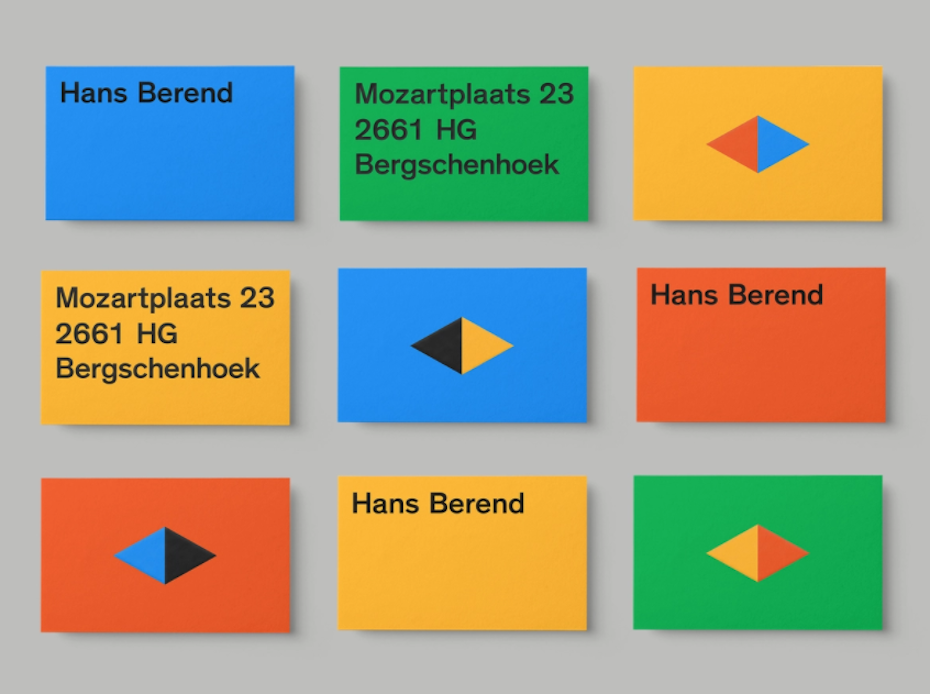Click the blue-and-black diamond logo on orange card
This screenshot has width=930, height=694.
(165, 555)
